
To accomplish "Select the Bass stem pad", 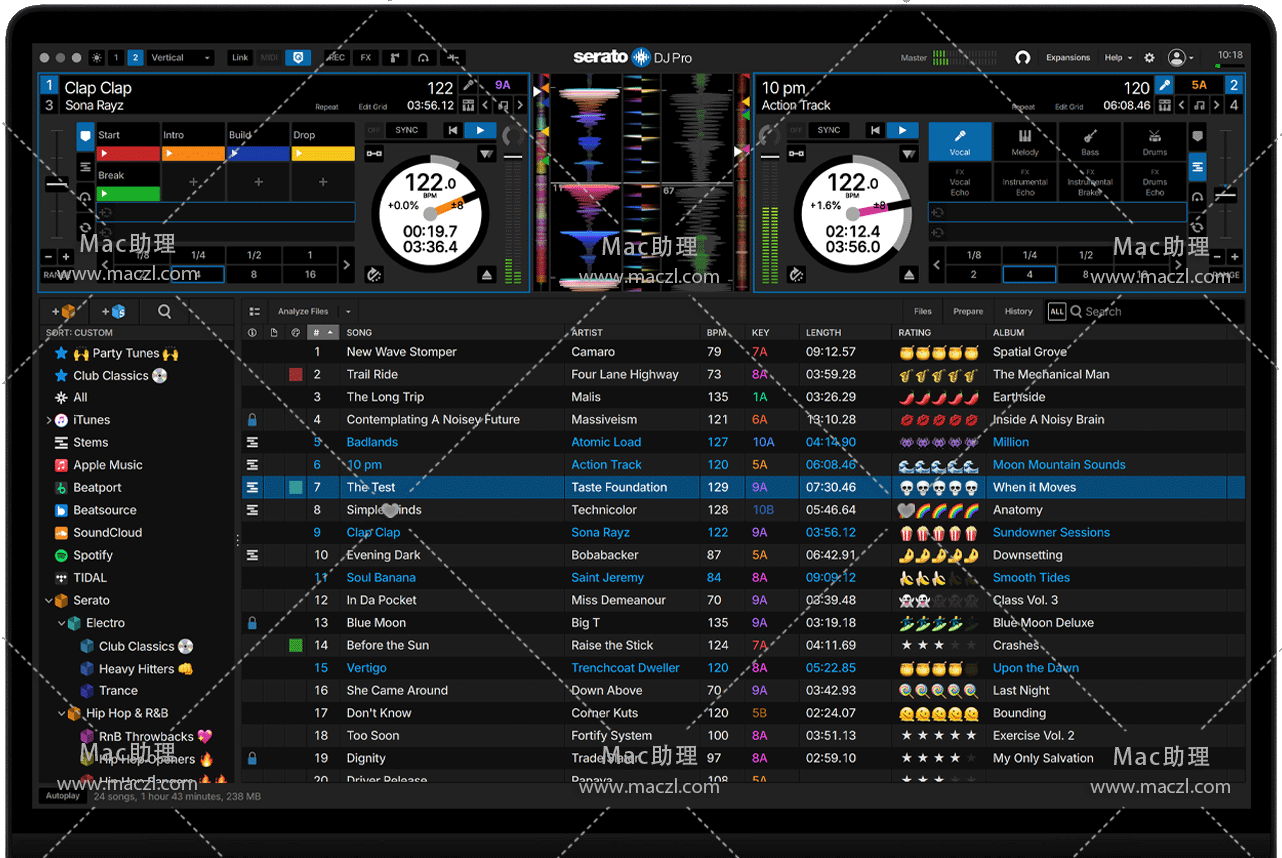I will [x=1090, y=142].
